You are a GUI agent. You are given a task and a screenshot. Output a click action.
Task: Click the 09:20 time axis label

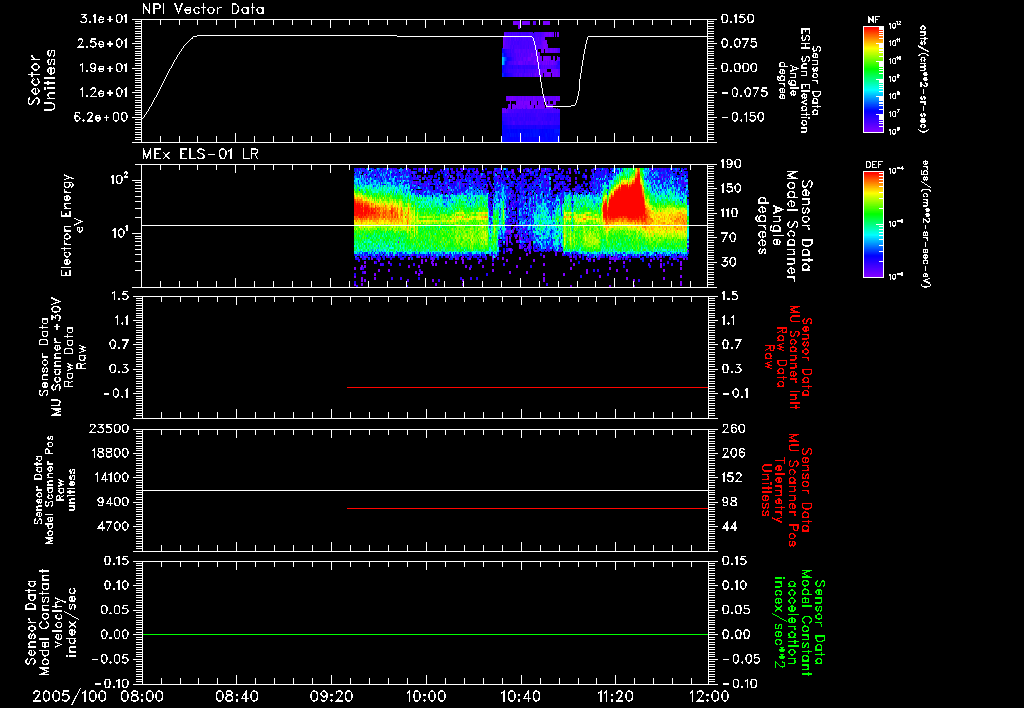coord(331,696)
